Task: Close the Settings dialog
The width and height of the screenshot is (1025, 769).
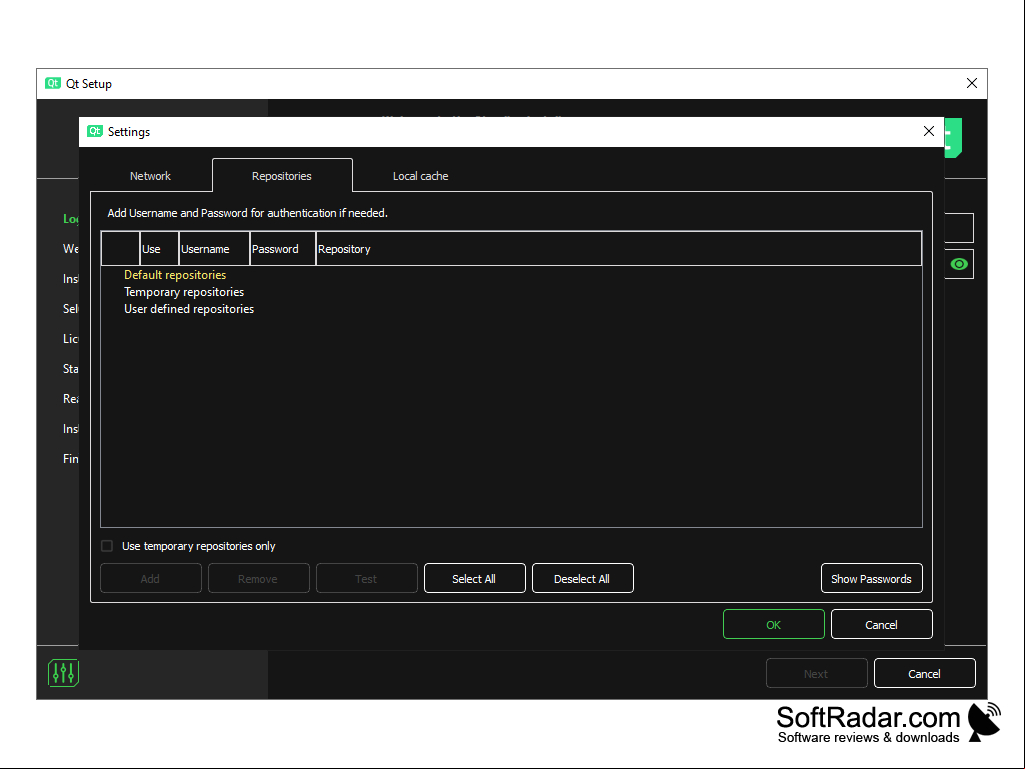Action: coord(928,131)
